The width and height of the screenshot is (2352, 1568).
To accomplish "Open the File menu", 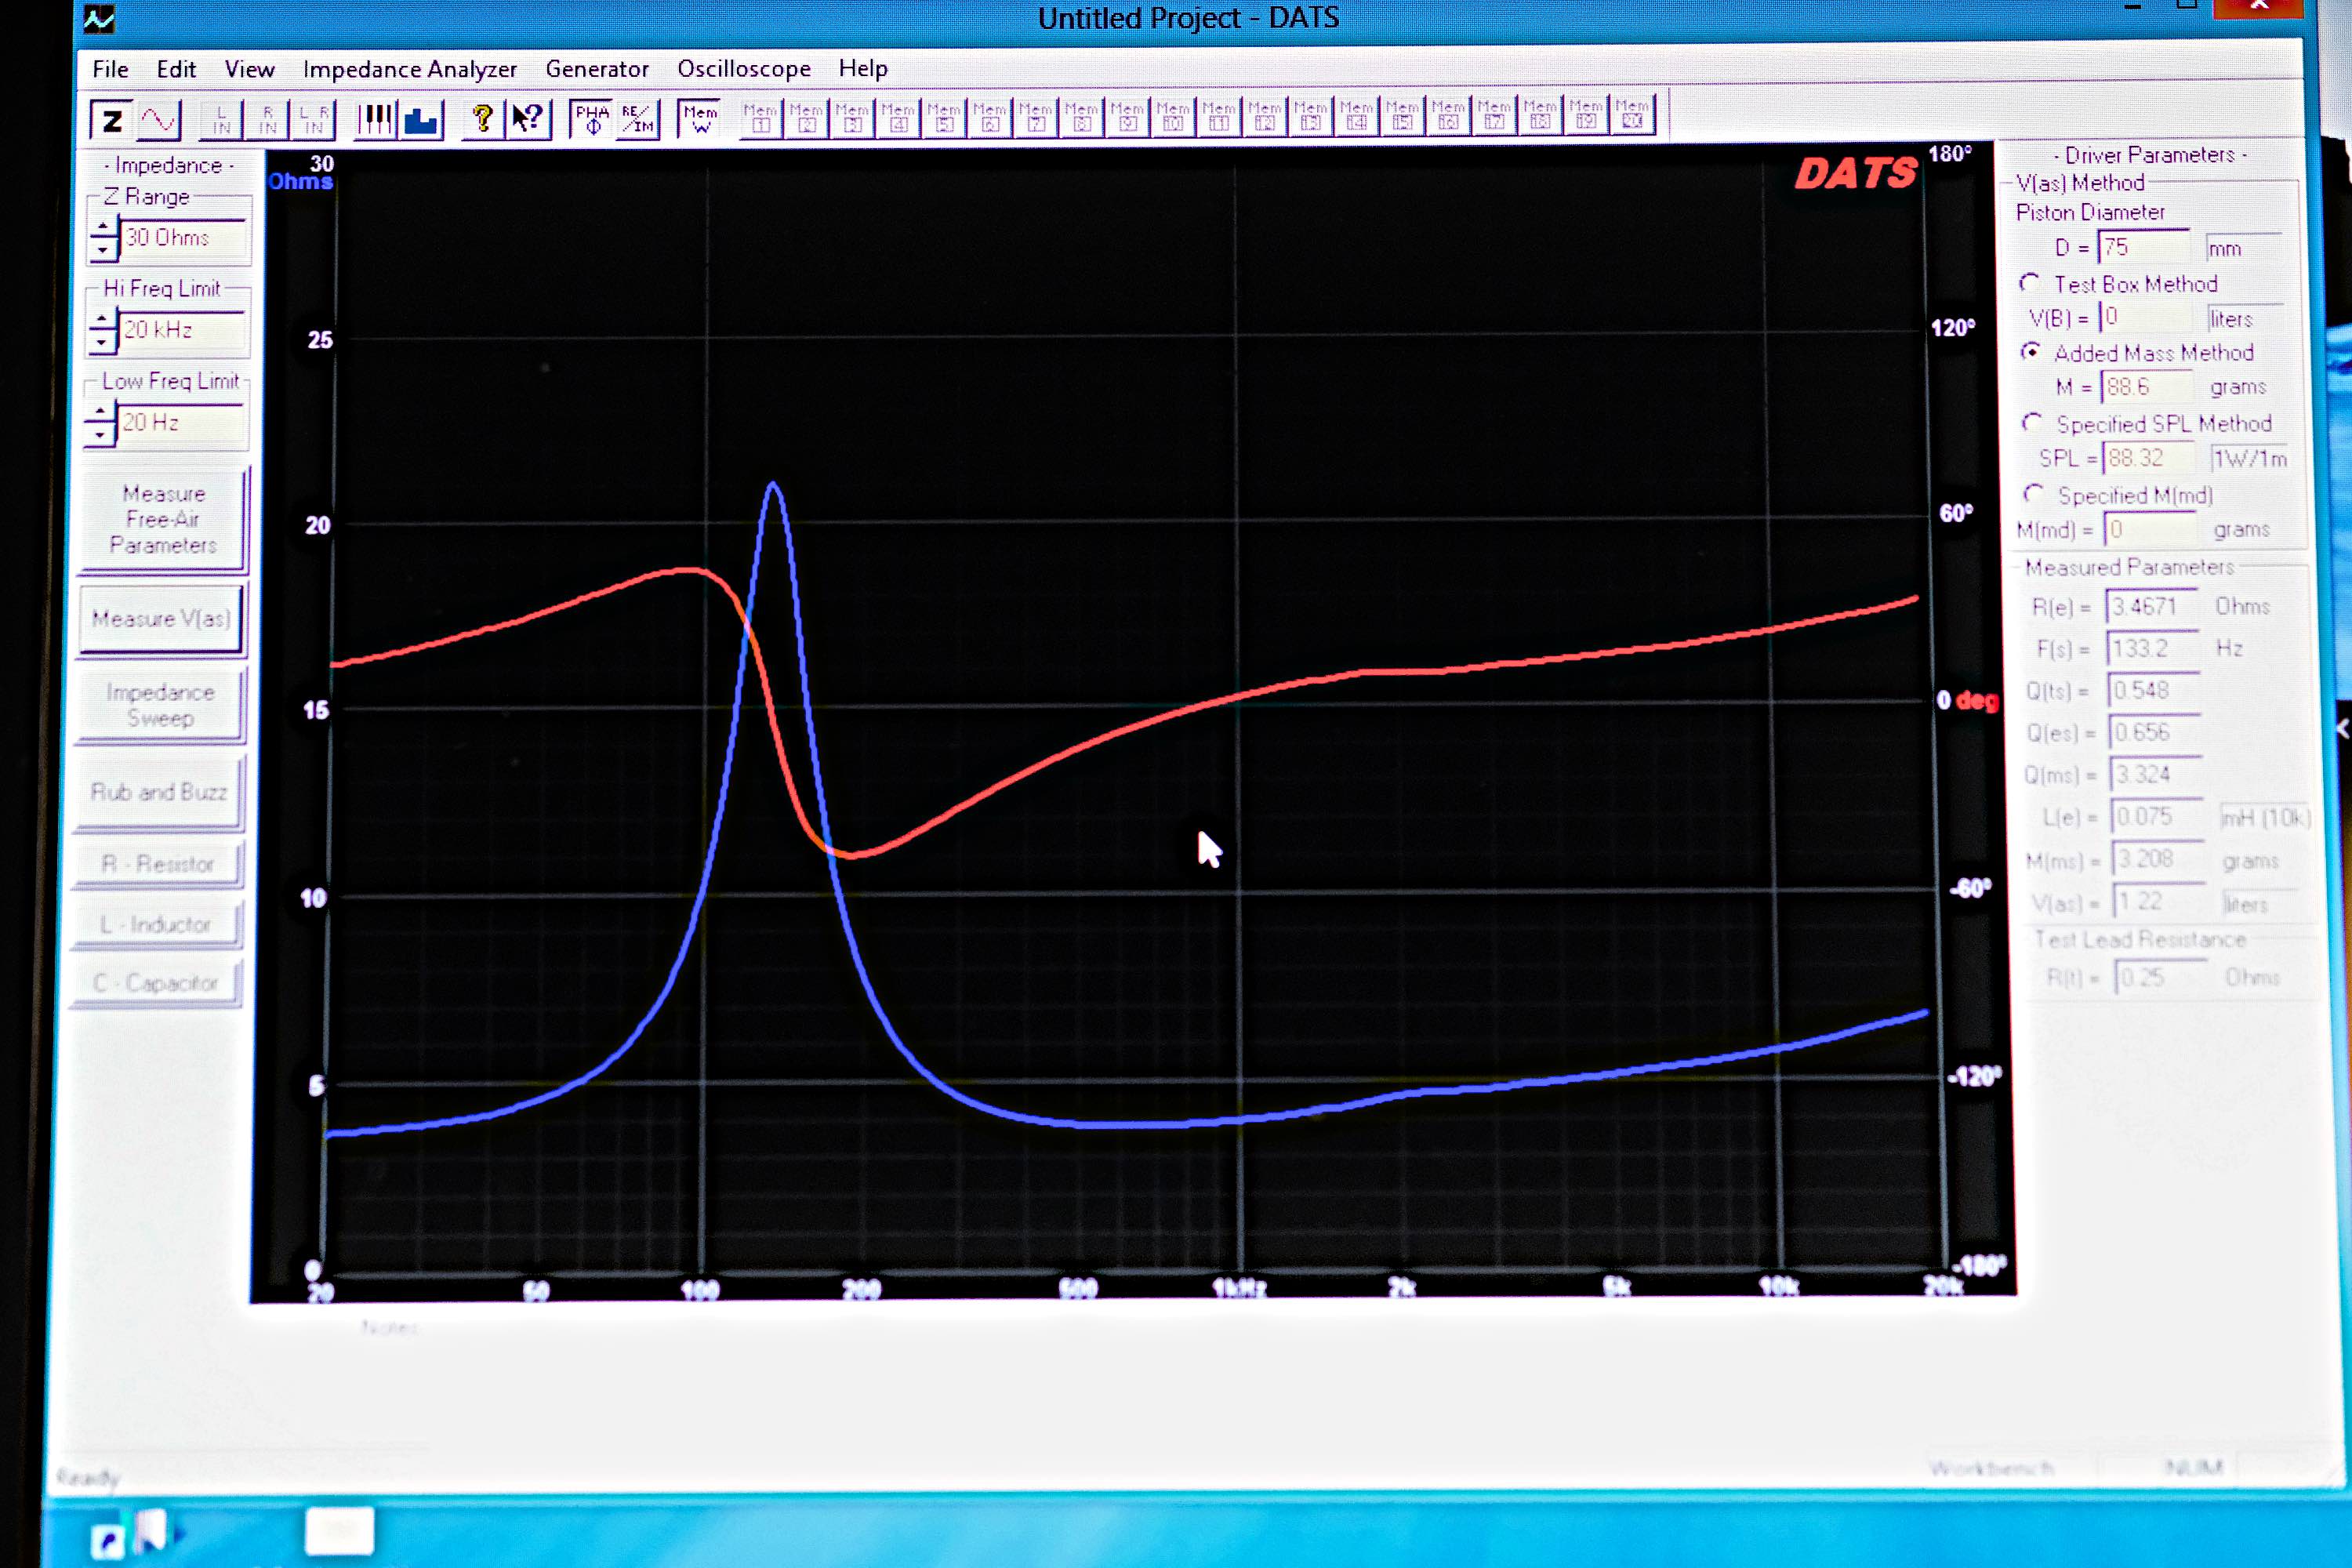I will coord(110,69).
